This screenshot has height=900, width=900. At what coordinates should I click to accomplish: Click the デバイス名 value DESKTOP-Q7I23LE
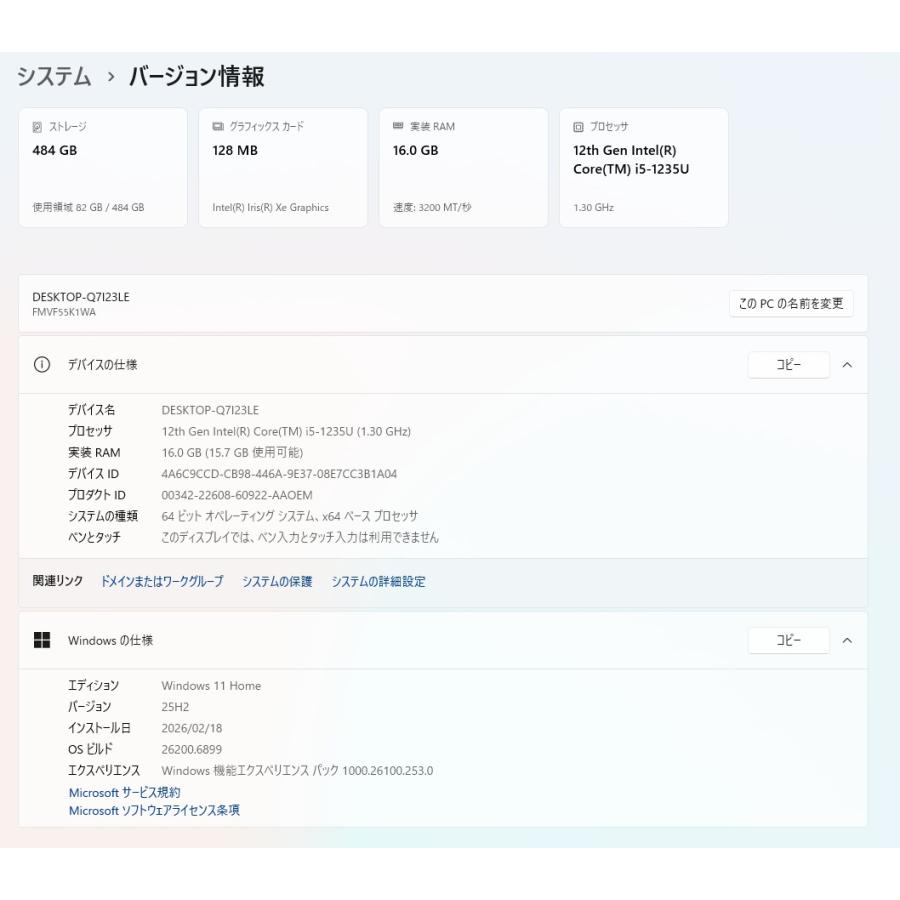(210, 410)
